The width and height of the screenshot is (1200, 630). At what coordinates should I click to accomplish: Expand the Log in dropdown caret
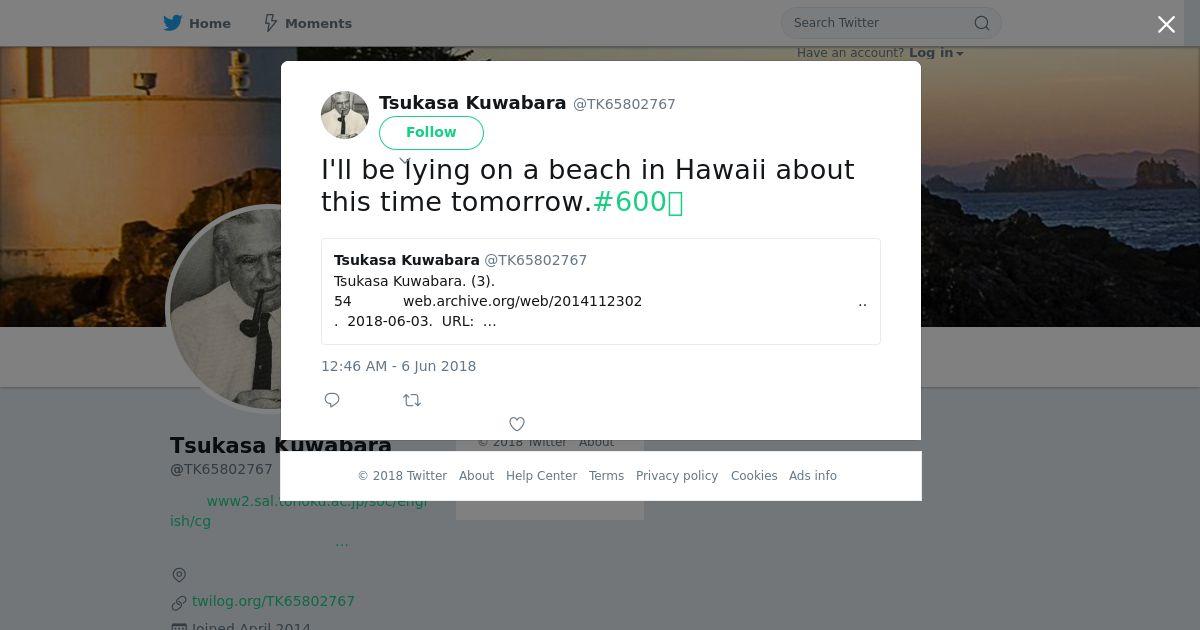960,54
